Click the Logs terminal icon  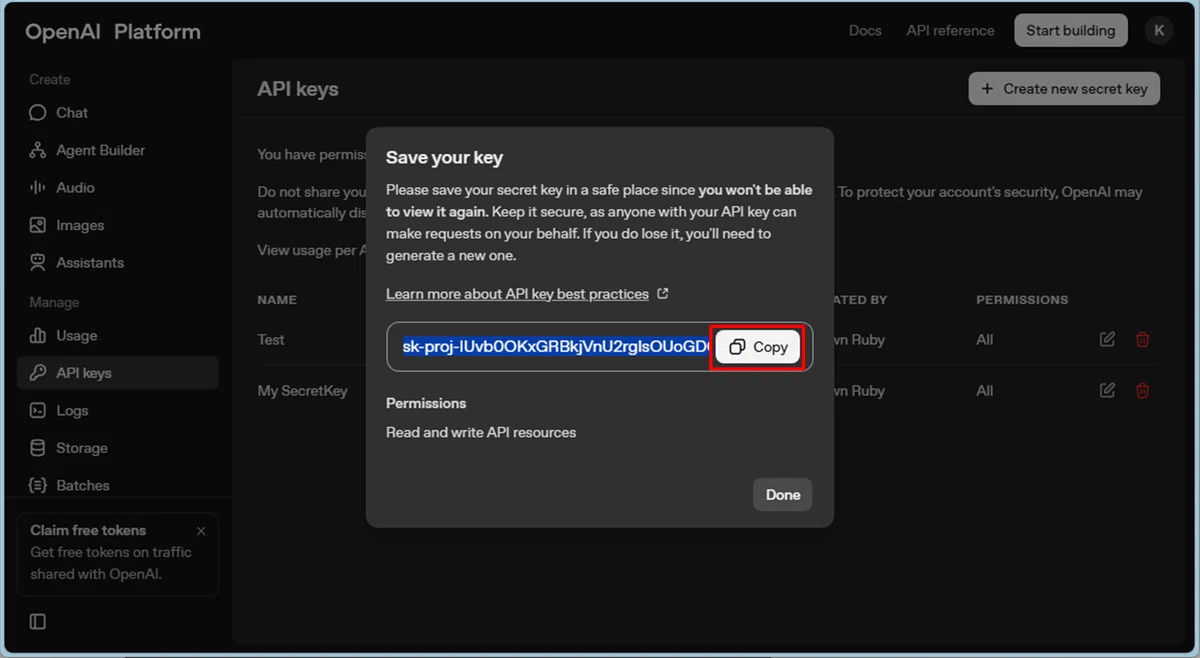pyautogui.click(x=38, y=411)
